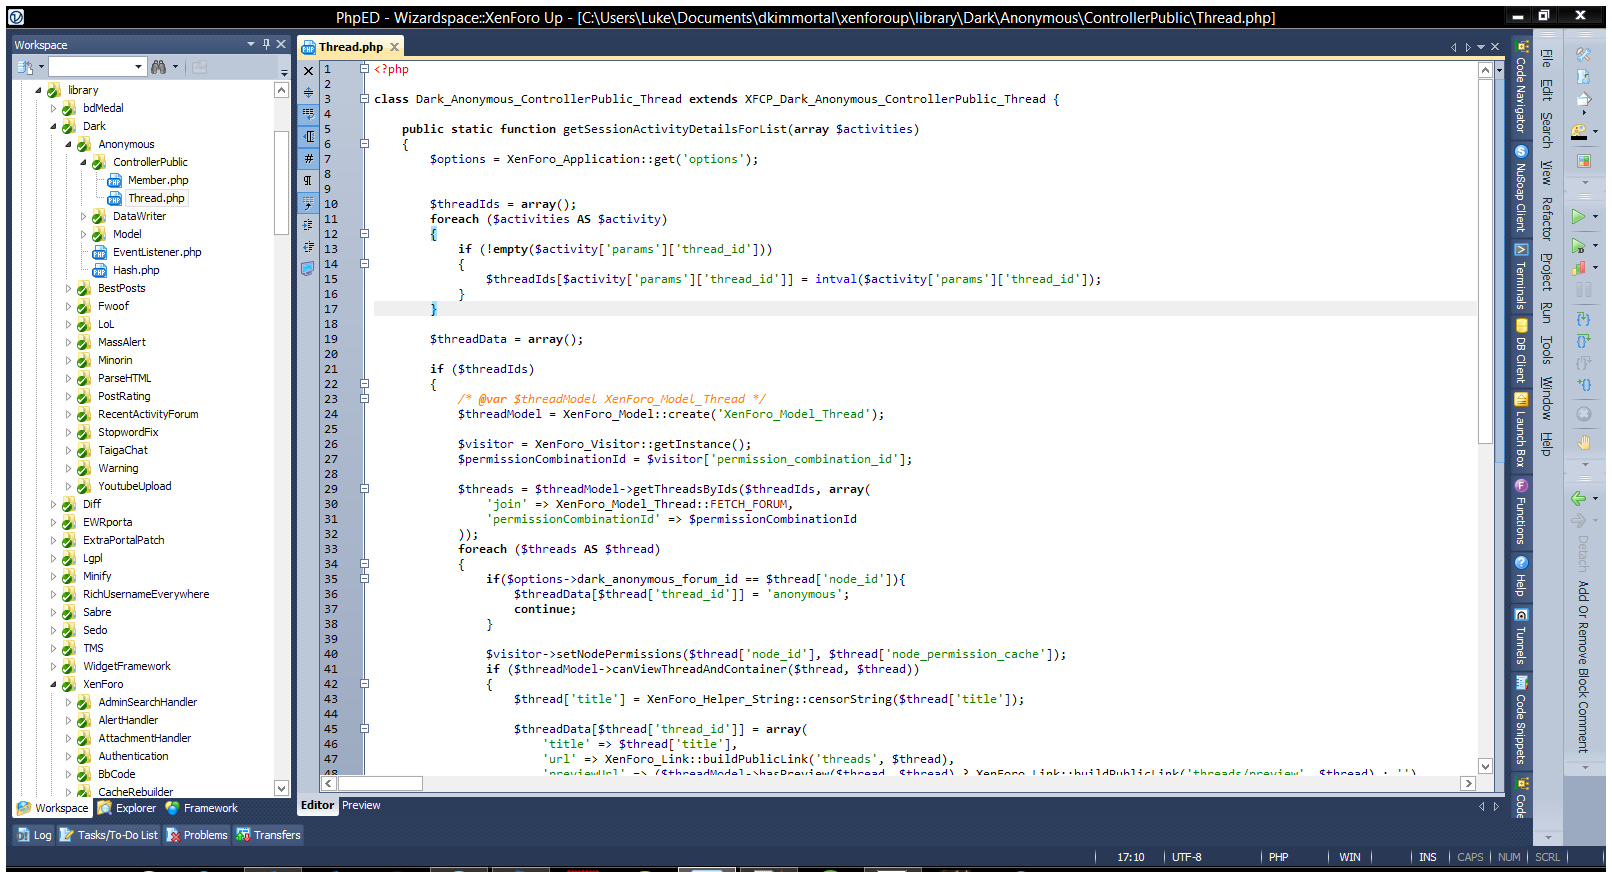Collapse the ControllerPublic folder
This screenshot has height=872, width=1612.
coord(84,162)
